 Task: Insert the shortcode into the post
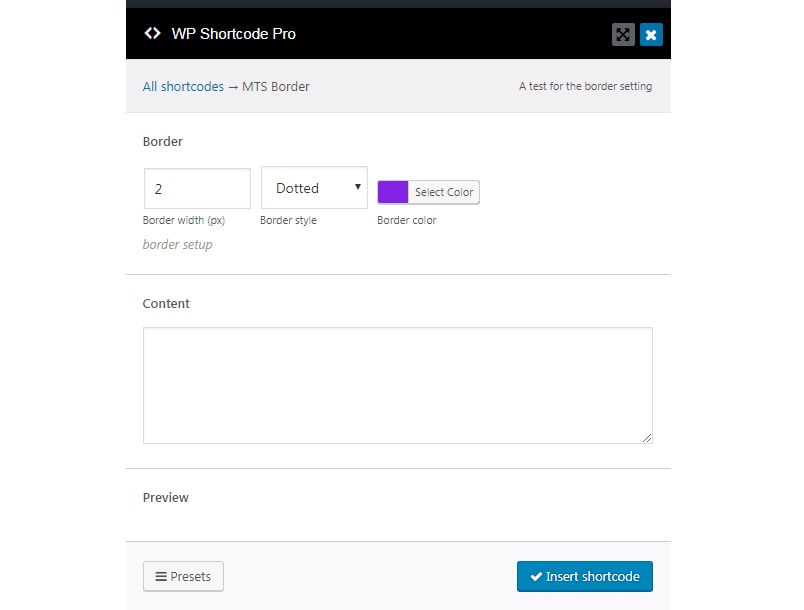[x=584, y=577]
